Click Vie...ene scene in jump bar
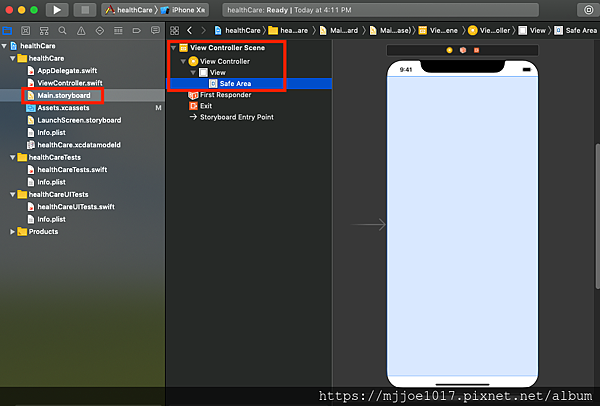The width and height of the screenshot is (600, 406). [438, 31]
